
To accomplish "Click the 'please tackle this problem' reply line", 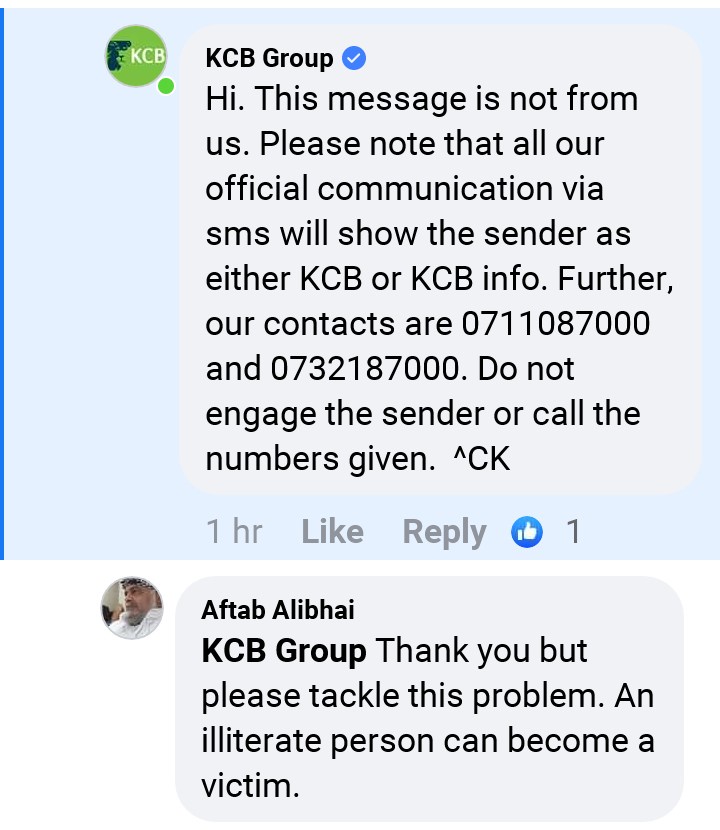I will 403,696.
